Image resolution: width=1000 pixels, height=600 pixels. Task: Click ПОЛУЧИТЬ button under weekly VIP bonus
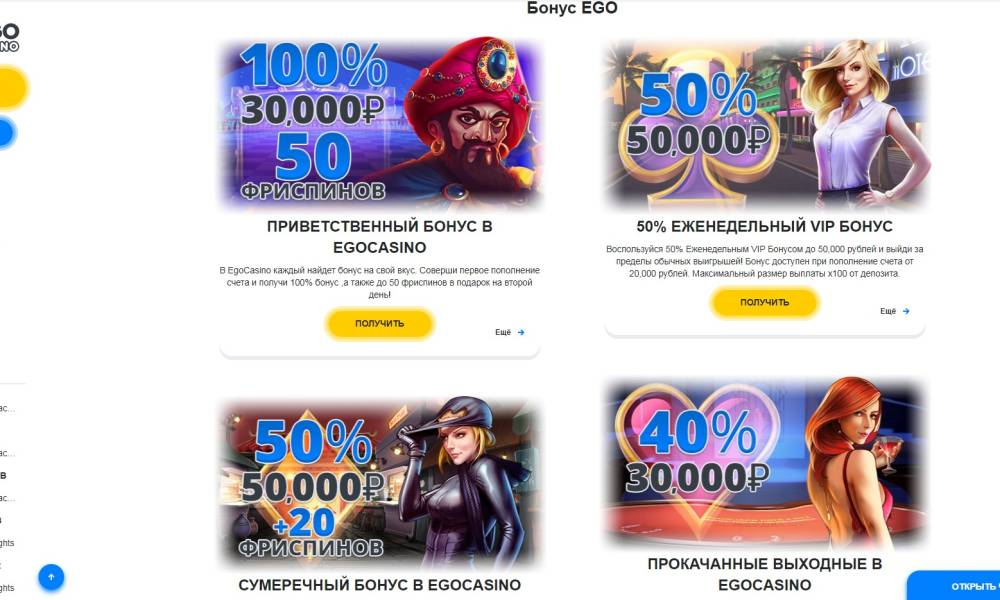[765, 302]
